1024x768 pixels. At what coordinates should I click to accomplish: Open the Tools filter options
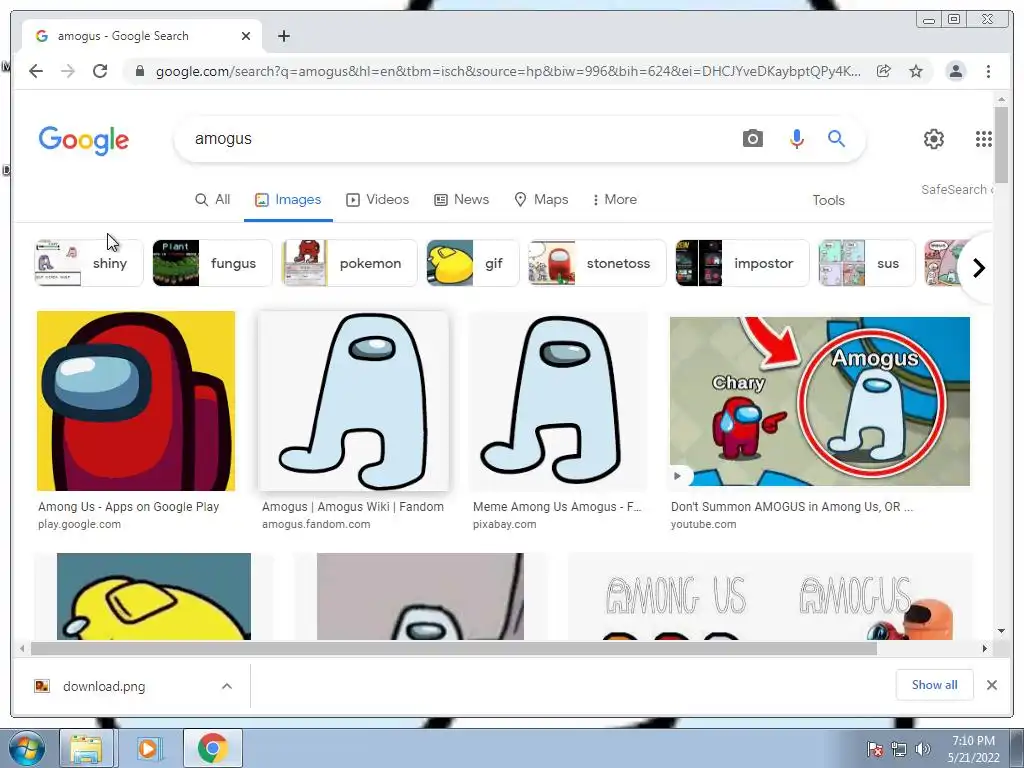(x=828, y=200)
